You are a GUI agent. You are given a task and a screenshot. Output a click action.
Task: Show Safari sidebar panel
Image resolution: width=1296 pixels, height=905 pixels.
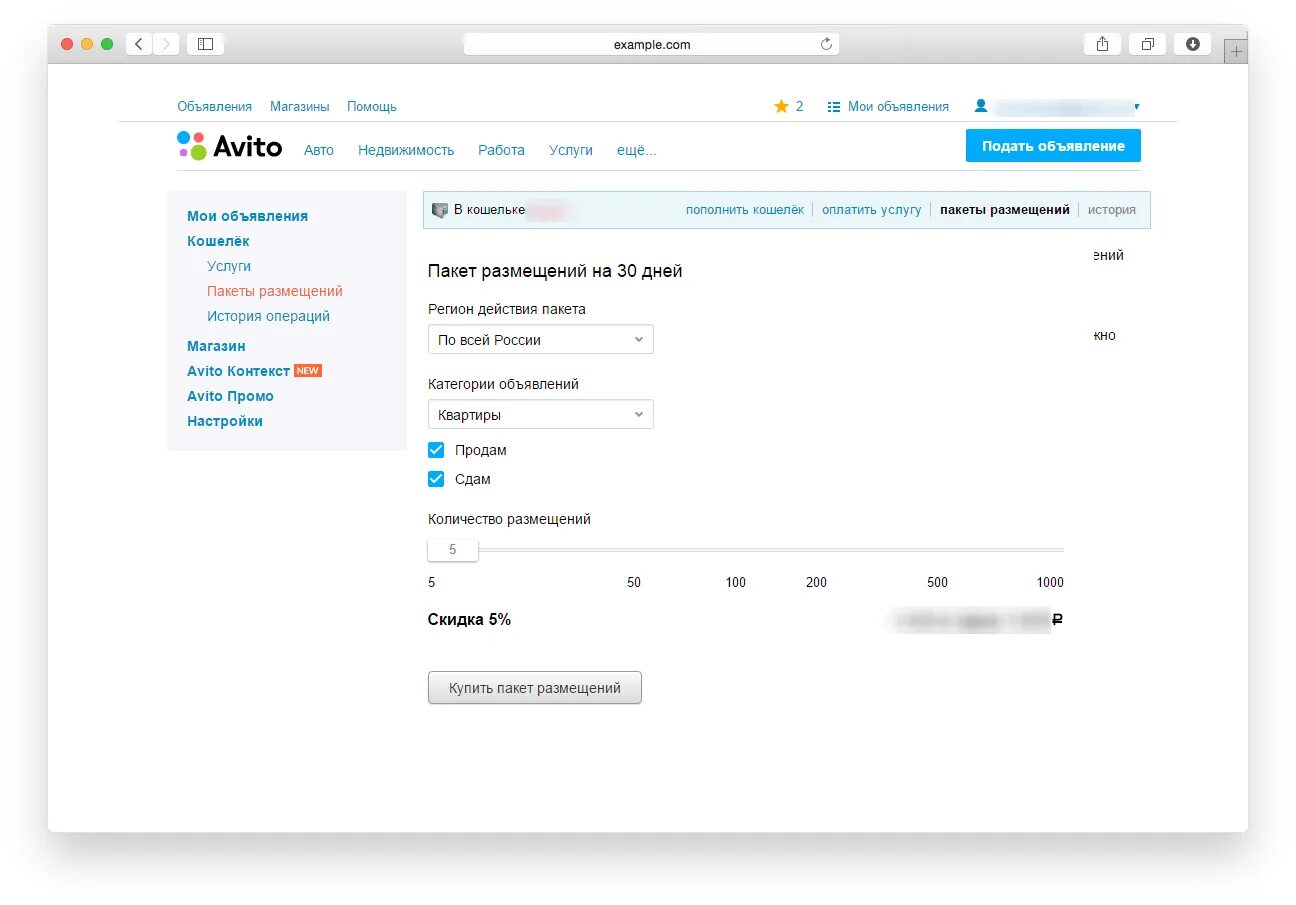[x=206, y=44]
